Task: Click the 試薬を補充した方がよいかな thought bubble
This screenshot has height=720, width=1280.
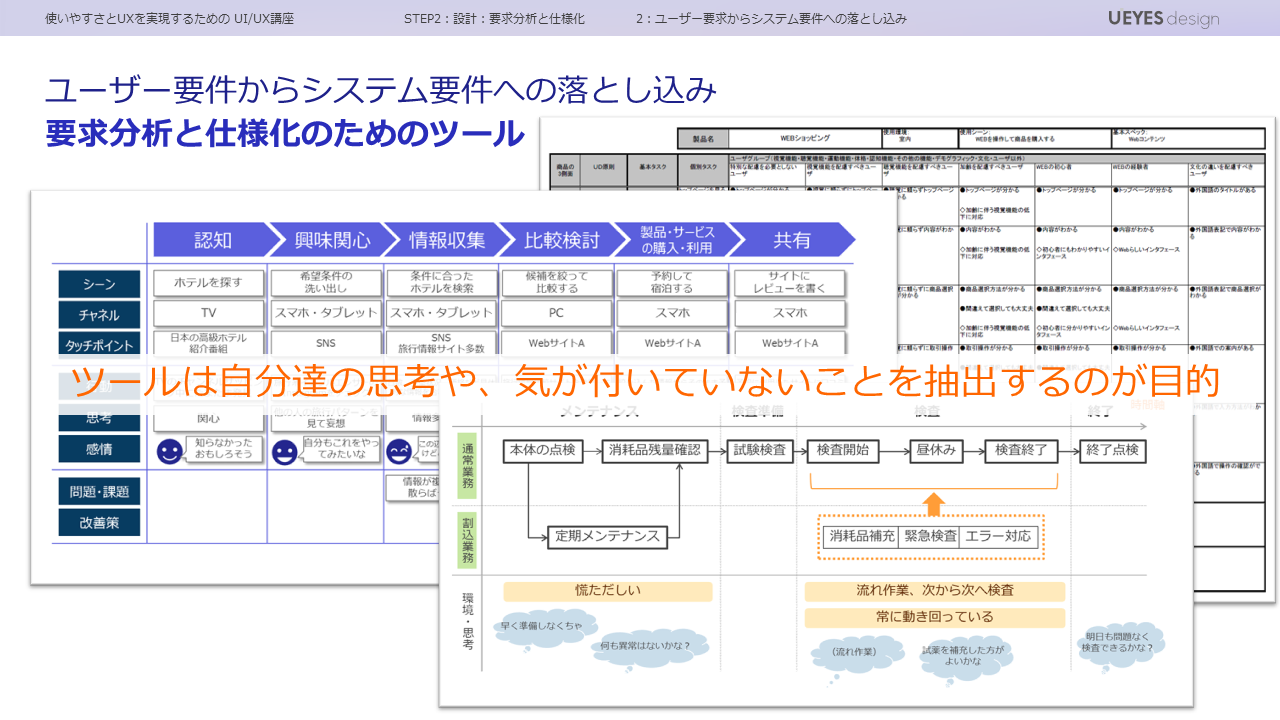Action: pyautogui.click(x=963, y=655)
